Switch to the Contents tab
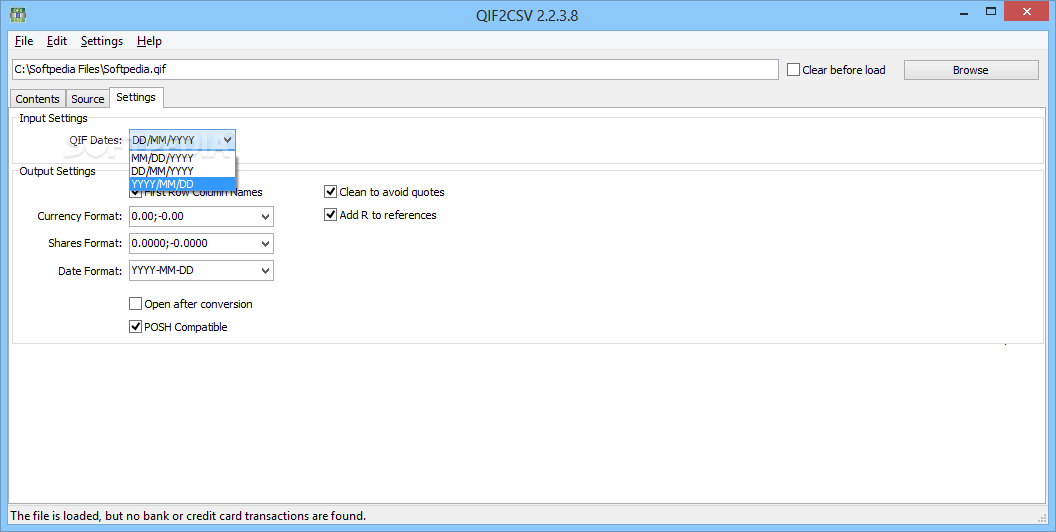Screen dimensions: 1056x532 click(x=38, y=99)
